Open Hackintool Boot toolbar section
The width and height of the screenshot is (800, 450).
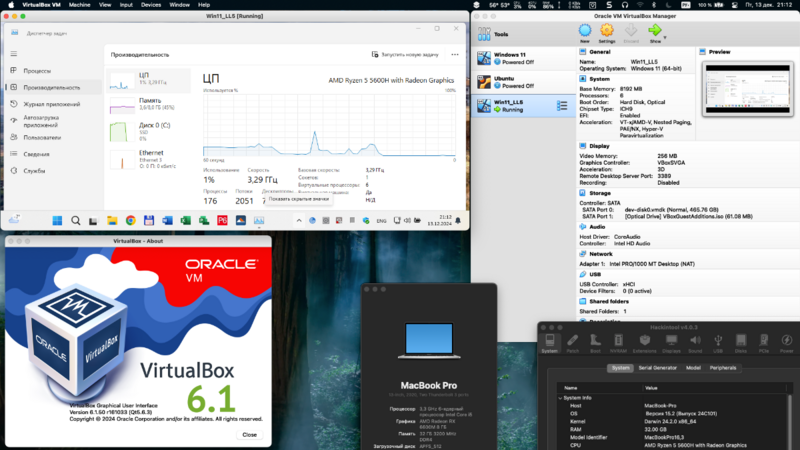[x=595, y=343]
